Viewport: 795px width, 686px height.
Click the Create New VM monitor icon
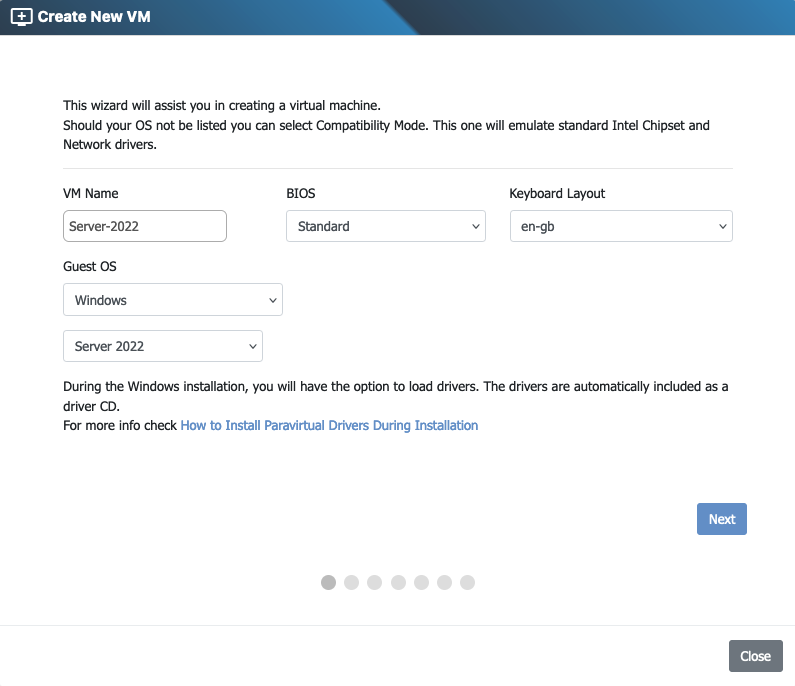[x=21, y=17]
